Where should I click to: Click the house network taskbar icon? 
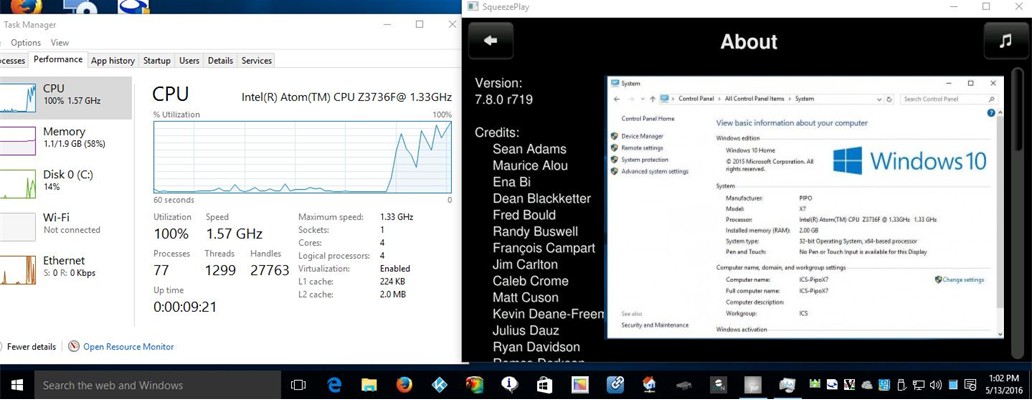[x=650, y=385]
